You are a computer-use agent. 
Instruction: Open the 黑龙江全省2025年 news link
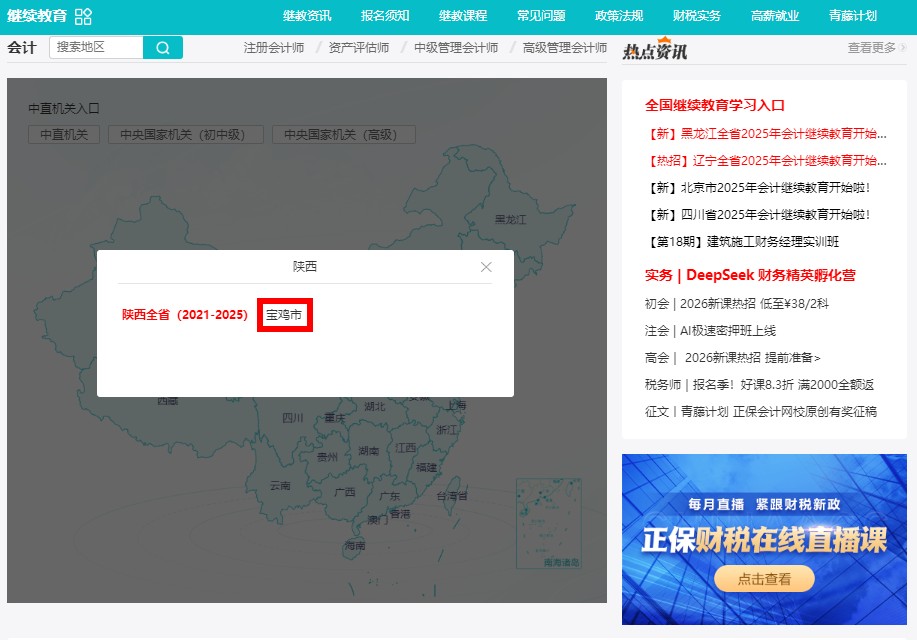(x=767, y=133)
